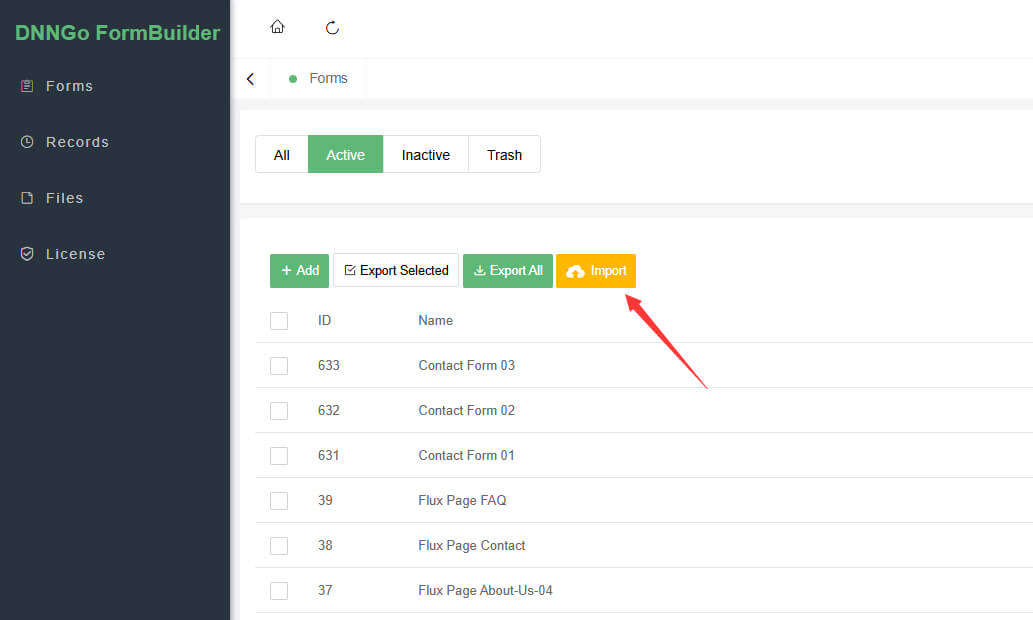Click the Export All button
1033x620 pixels.
pos(508,271)
